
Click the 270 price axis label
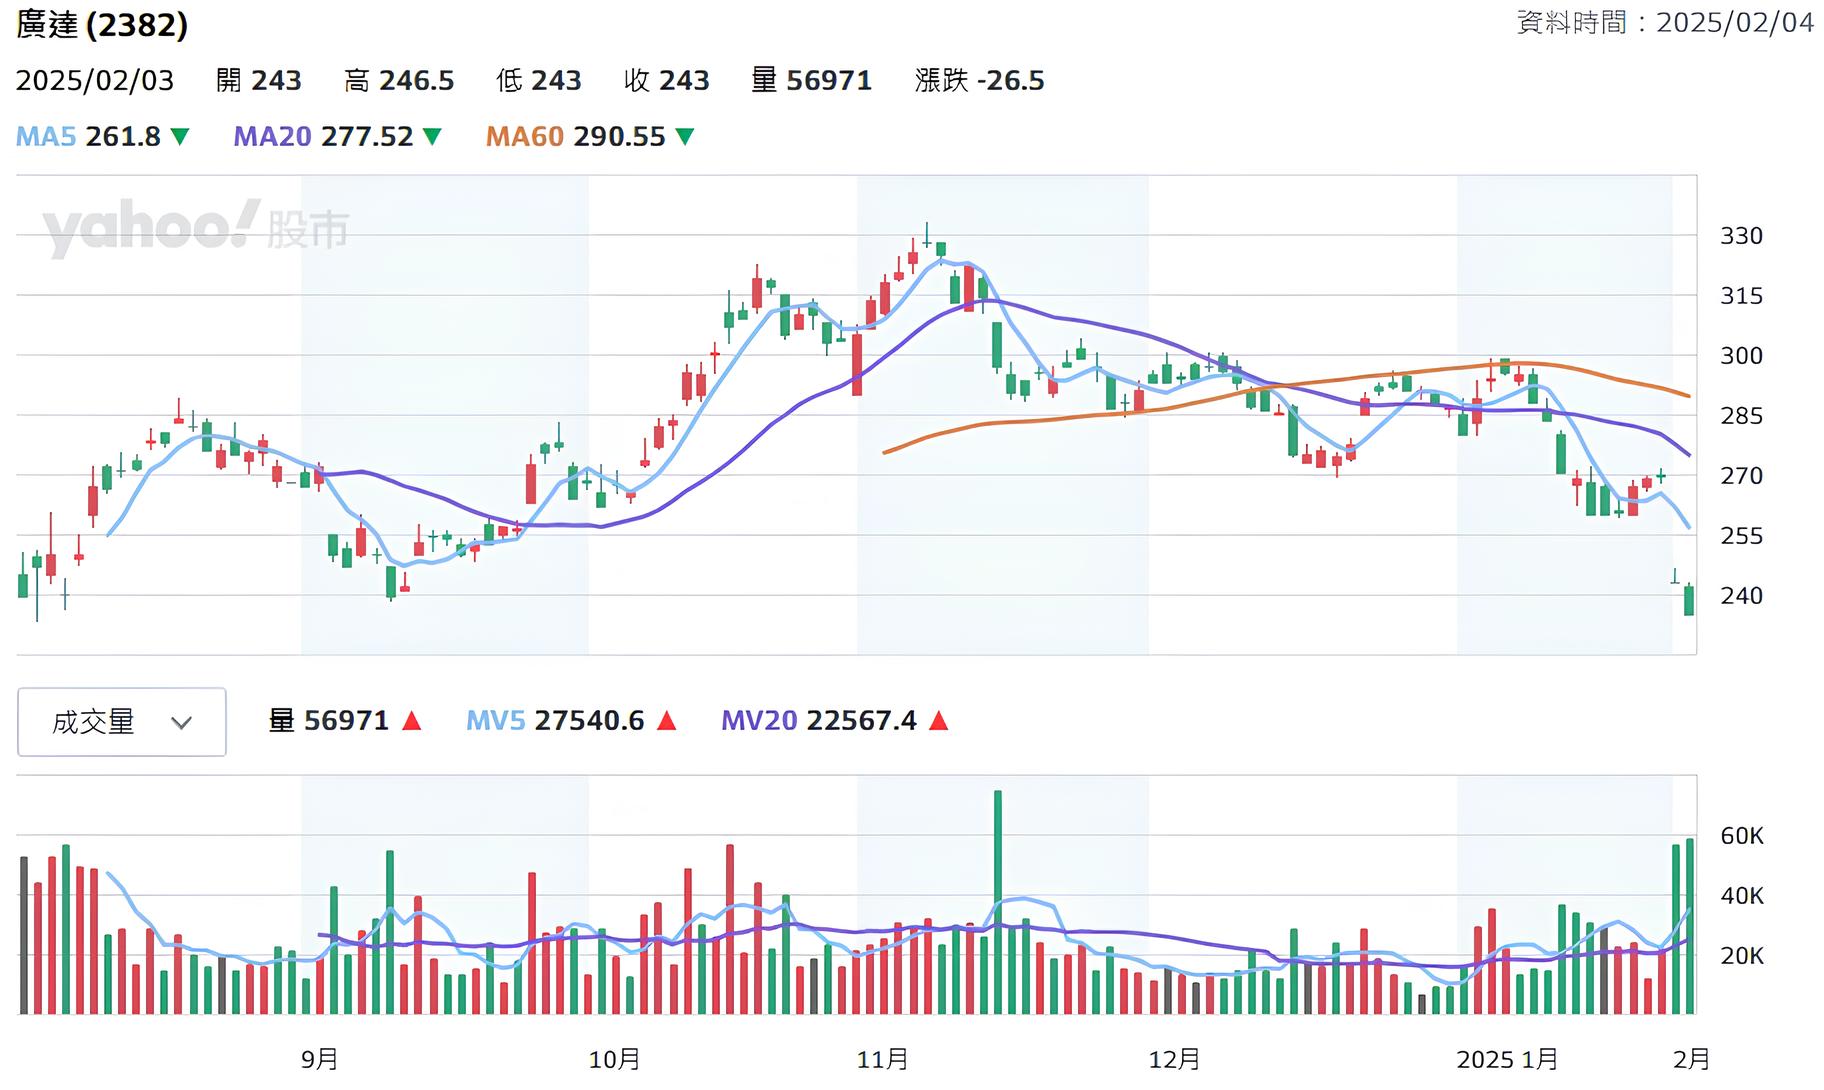pos(1741,476)
